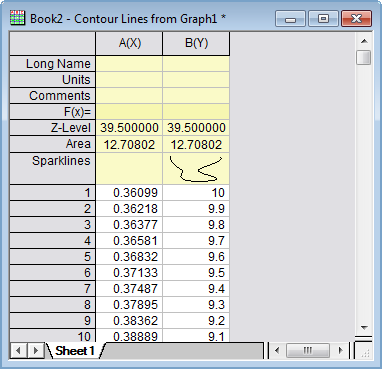This screenshot has width=382, height=369.
Task: Select the Area row label
Action: pyautogui.click(x=53, y=144)
